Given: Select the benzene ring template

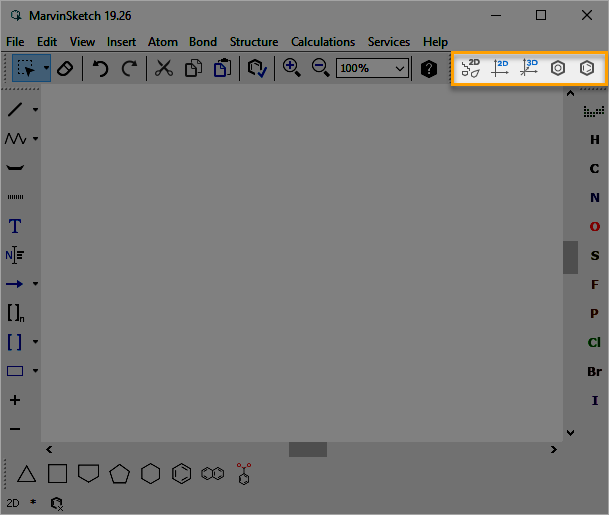Looking at the screenshot, I should (x=181, y=473).
